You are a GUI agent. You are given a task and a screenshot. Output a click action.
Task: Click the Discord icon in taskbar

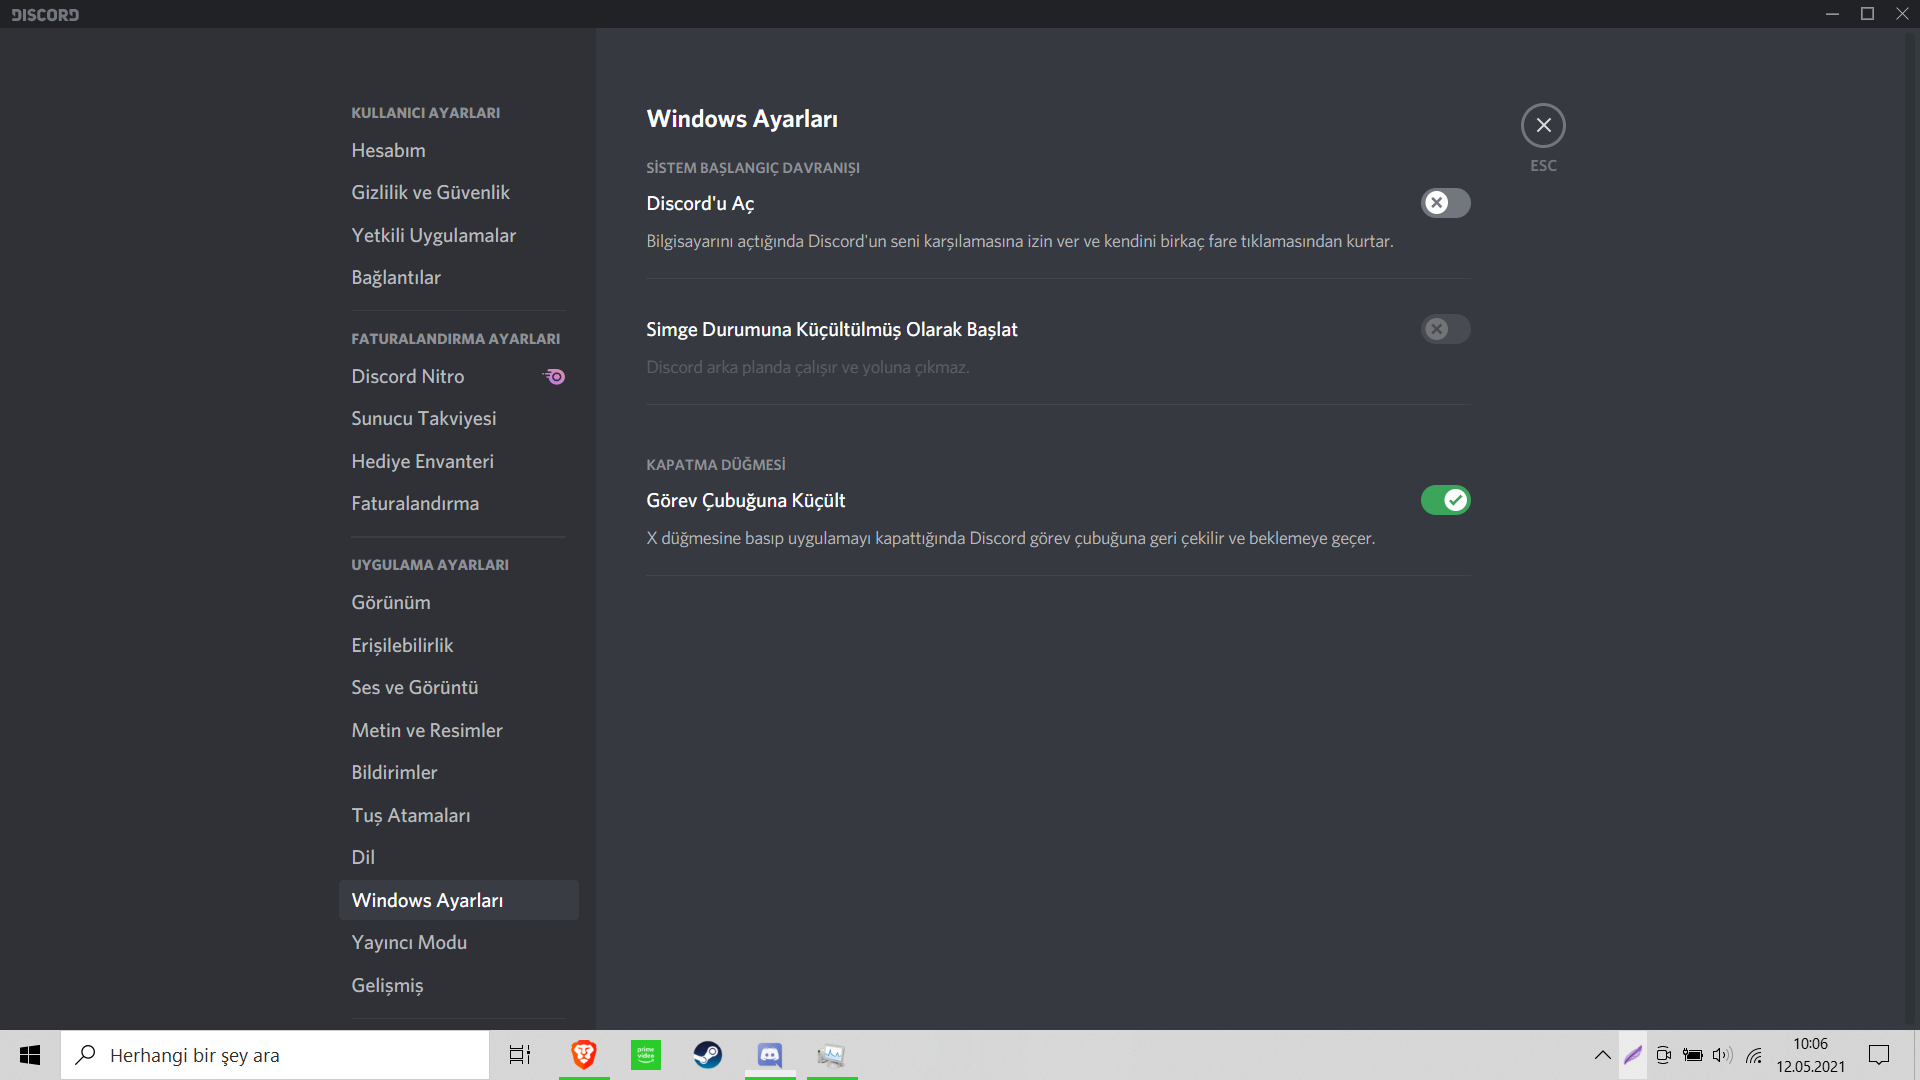point(769,1055)
